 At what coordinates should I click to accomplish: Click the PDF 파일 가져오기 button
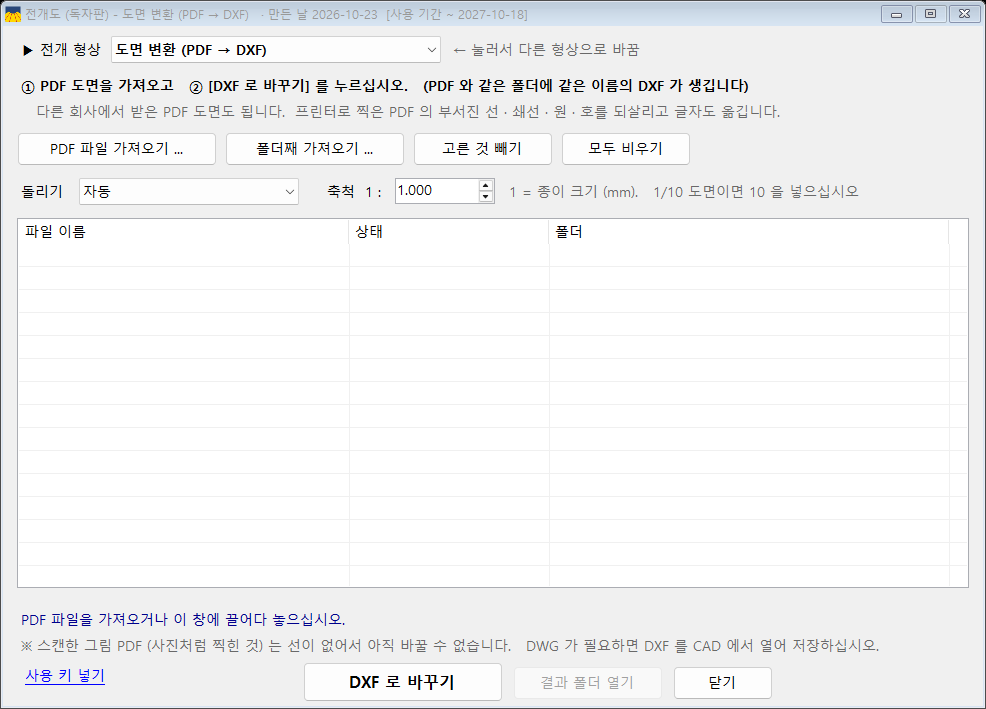point(117,149)
